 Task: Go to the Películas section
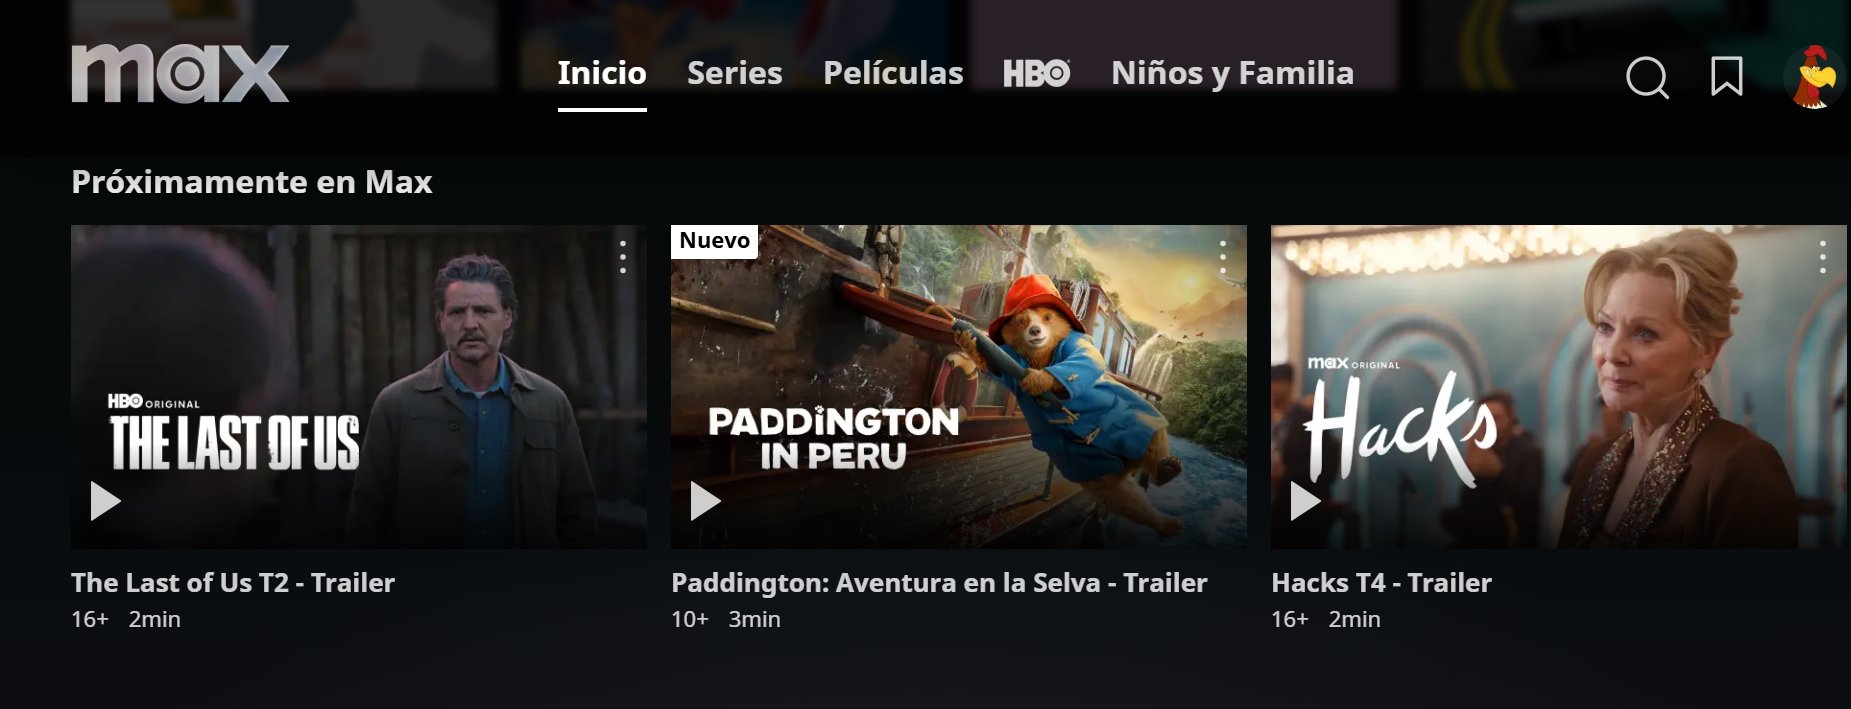pyautogui.click(x=893, y=73)
